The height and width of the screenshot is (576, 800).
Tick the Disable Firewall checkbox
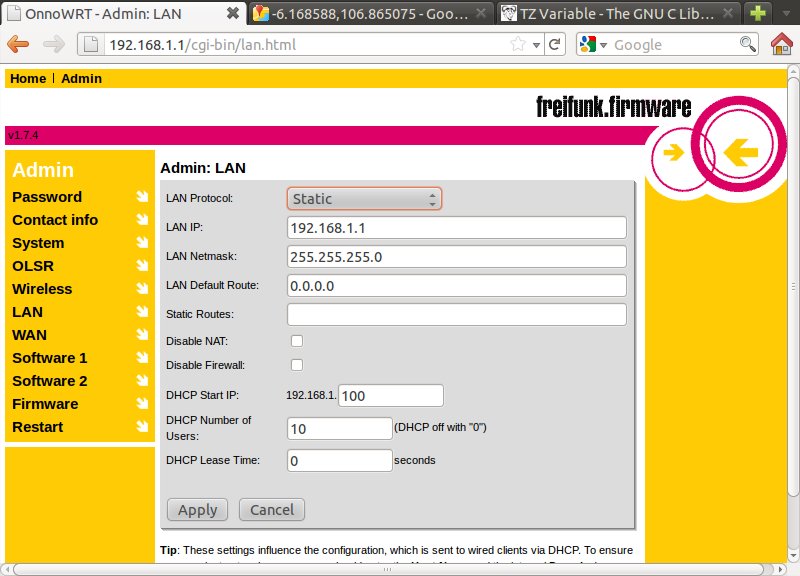point(297,365)
